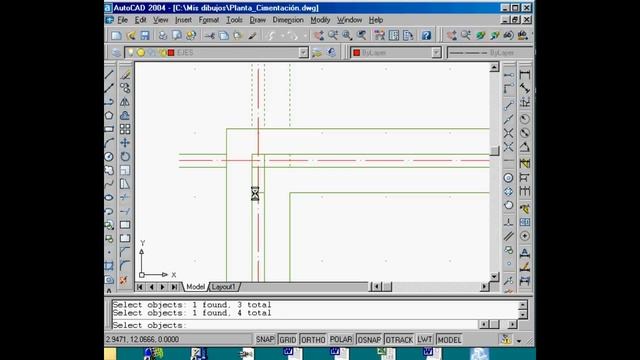The width and height of the screenshot is (640, 360).
Task: Click the red ByLayer color swatch
Action: point(357,53)
